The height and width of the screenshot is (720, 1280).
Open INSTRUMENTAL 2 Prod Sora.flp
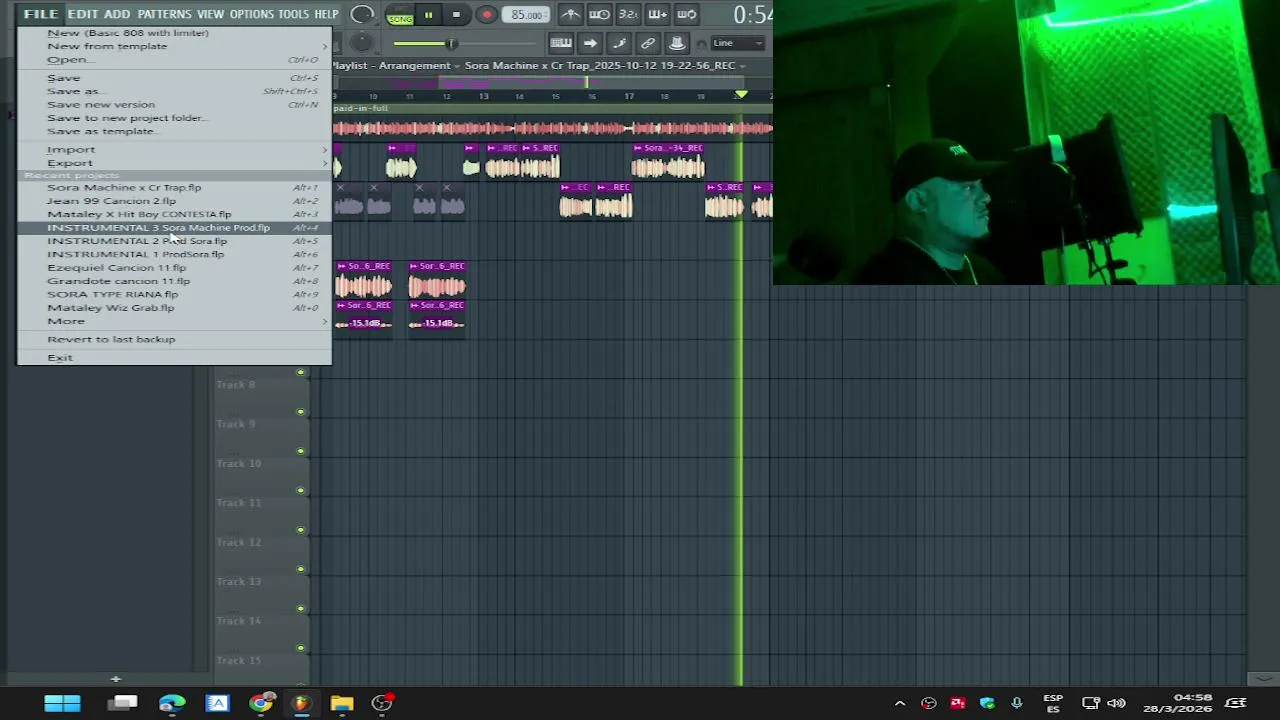click(174, 241)
